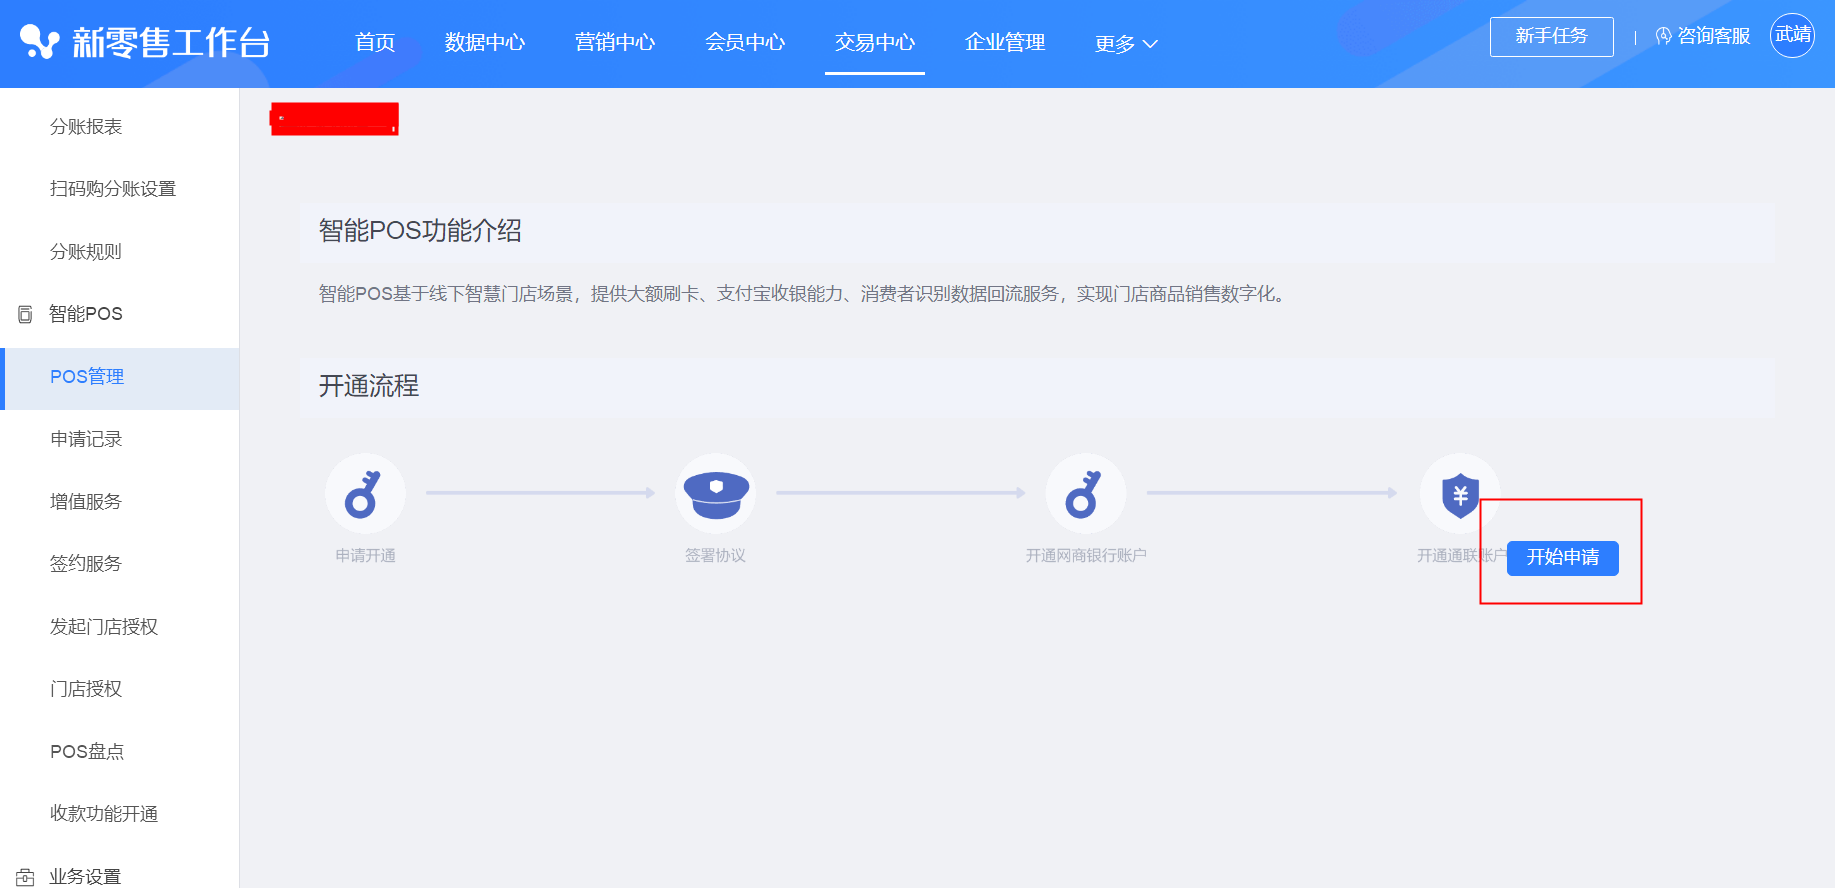Expand the 更多 dropdown menu
The image size is (1835, 889).
[x=1125, y=44]
